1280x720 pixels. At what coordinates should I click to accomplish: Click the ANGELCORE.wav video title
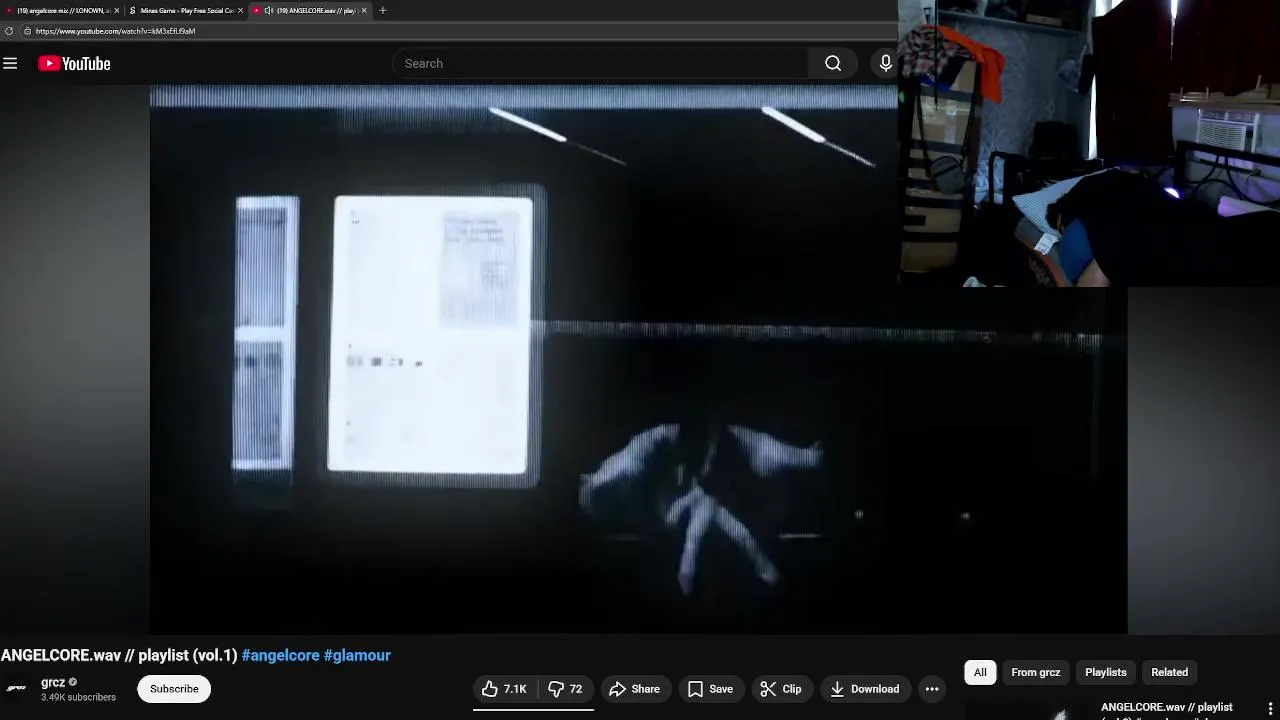119,656
